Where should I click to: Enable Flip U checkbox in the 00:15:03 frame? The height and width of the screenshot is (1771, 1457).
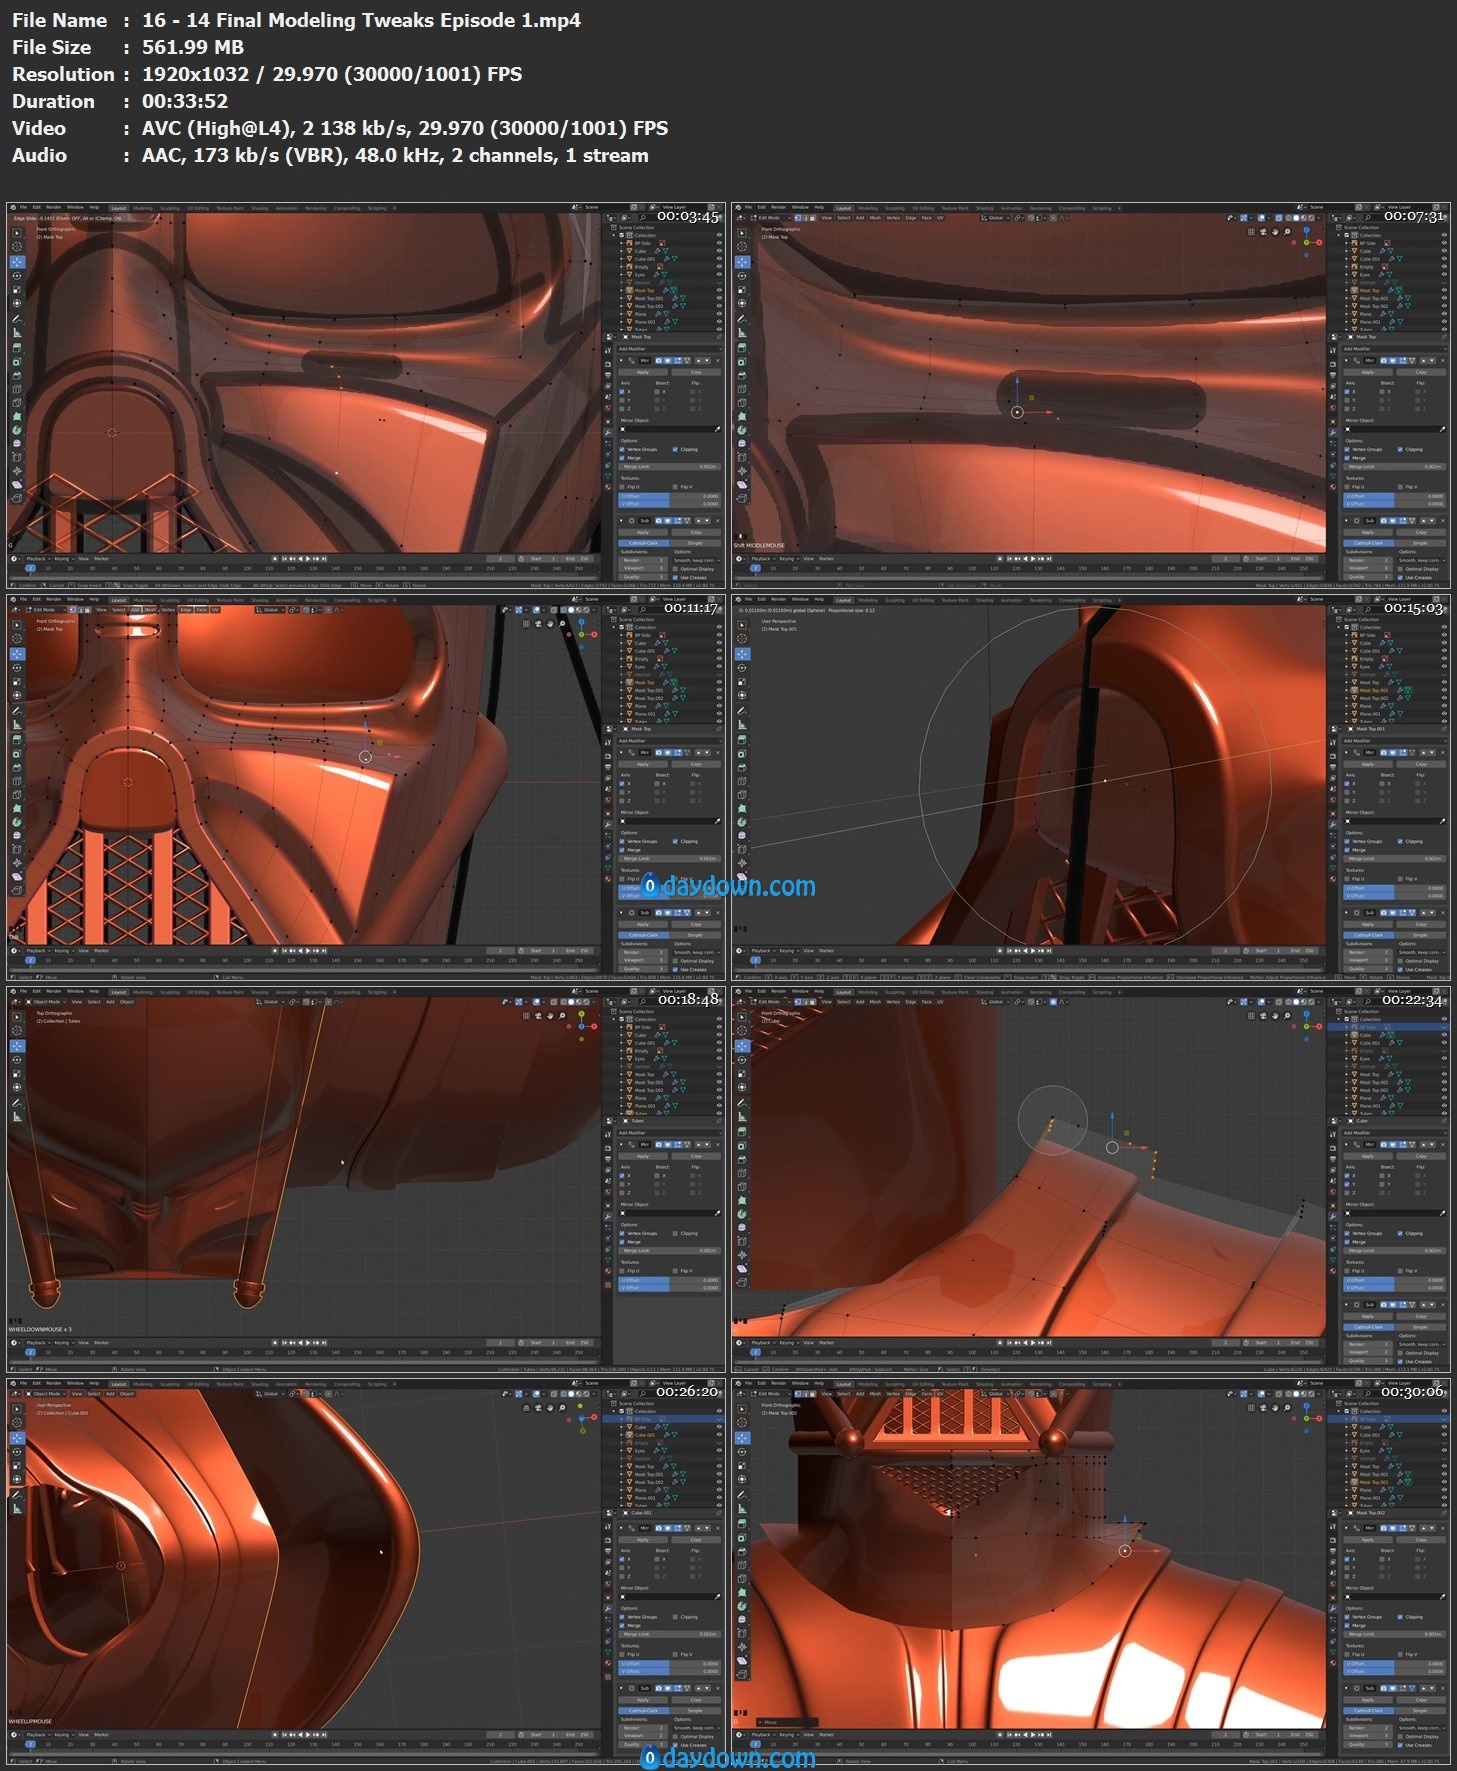click(x=1347, y=879)
